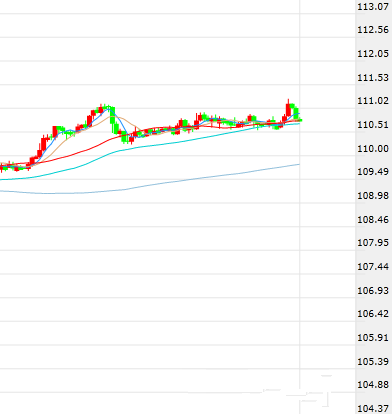The image size is (392, 414).
Task: Select the 112.56 label on price scale
Action: [x=373, y=30]
